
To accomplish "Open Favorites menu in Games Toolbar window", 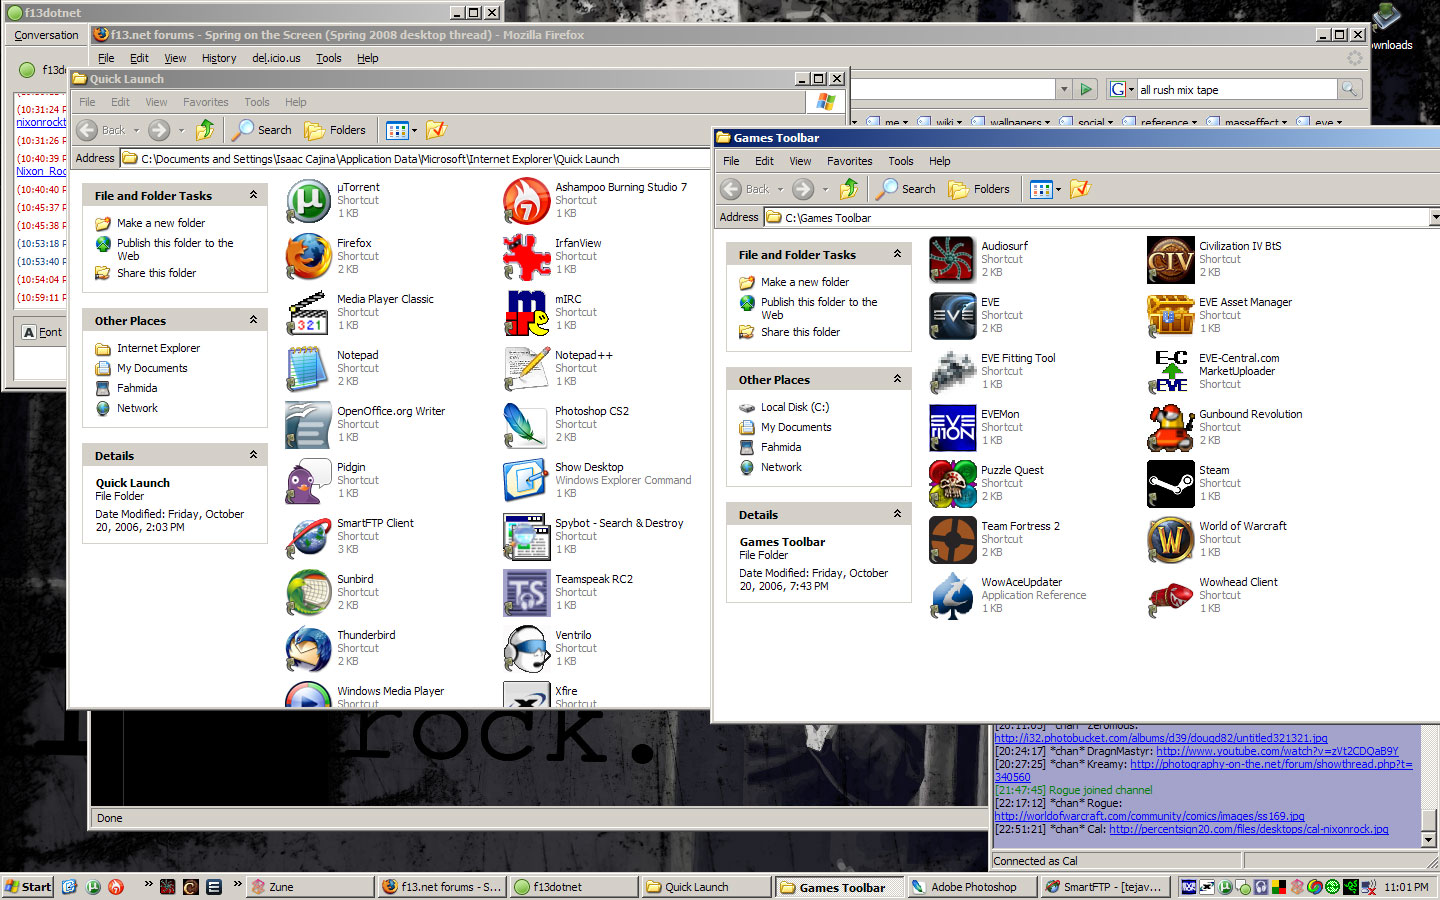I will point(849,161).
